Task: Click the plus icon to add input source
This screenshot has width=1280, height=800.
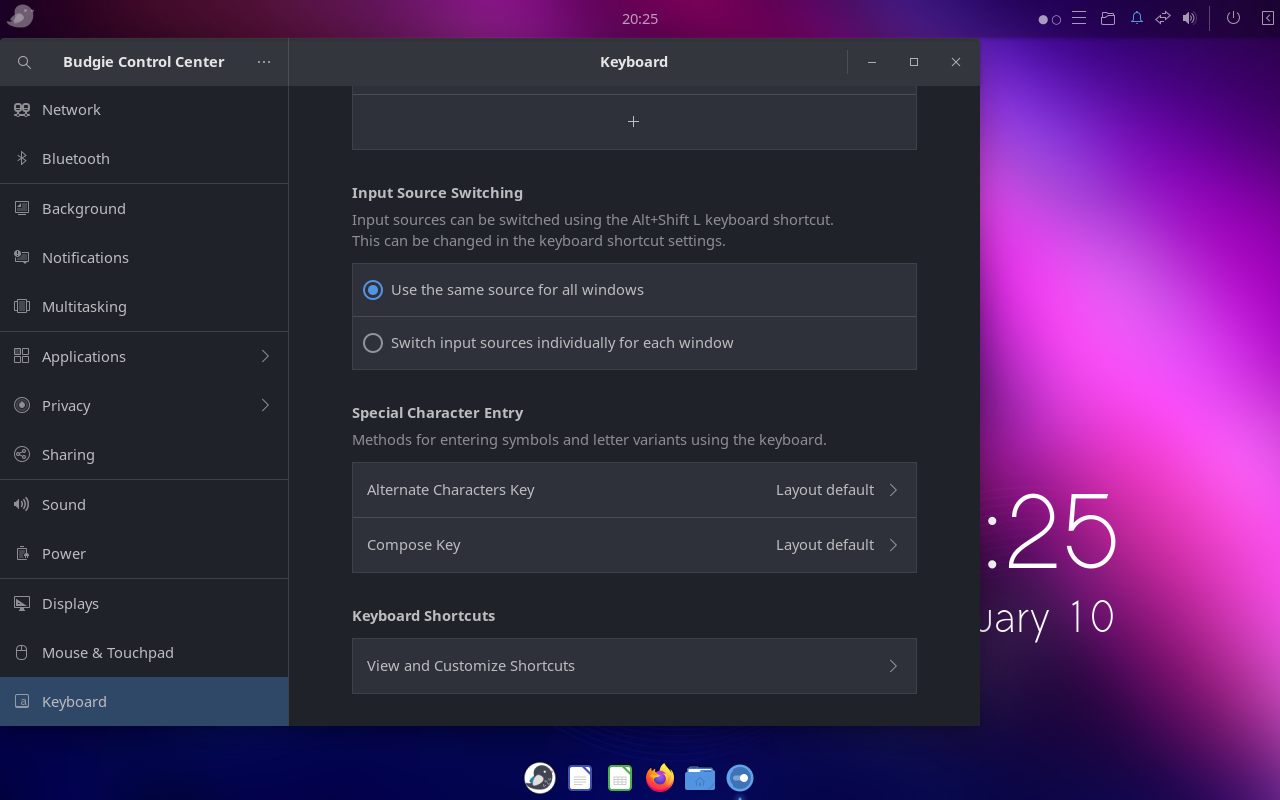Action: click(x=633, y=122)
